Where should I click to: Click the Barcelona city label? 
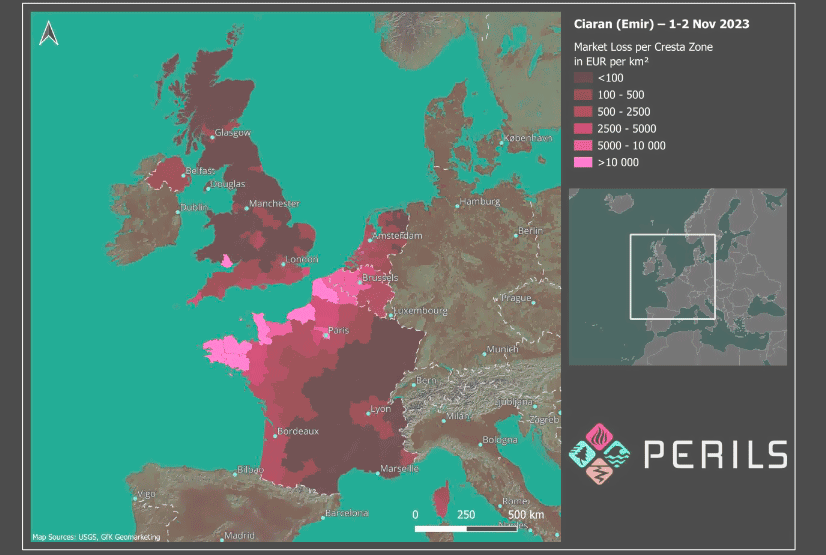346,513
